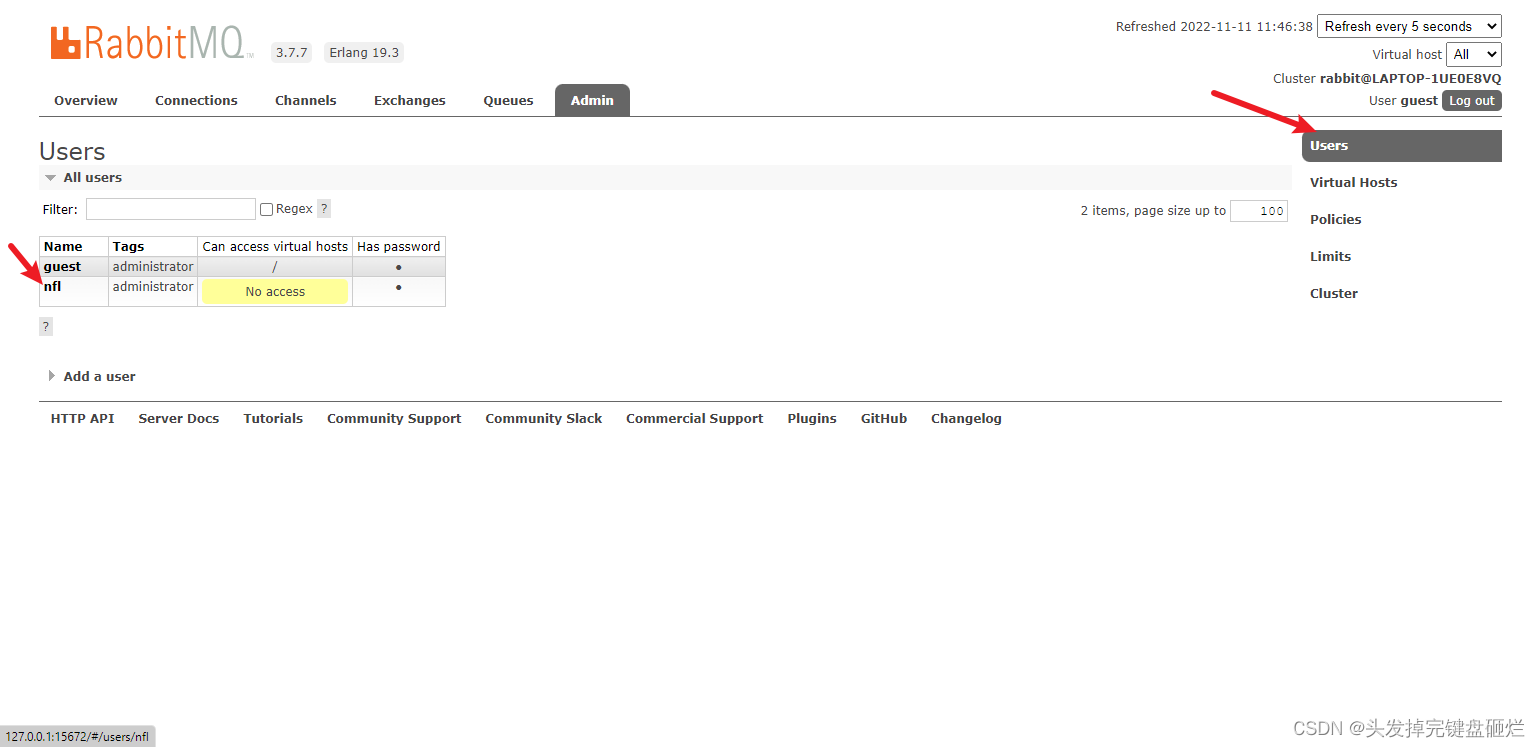Open the nfl user details
This screenshot has height=747, width=1540.
(x=53, y=287)
